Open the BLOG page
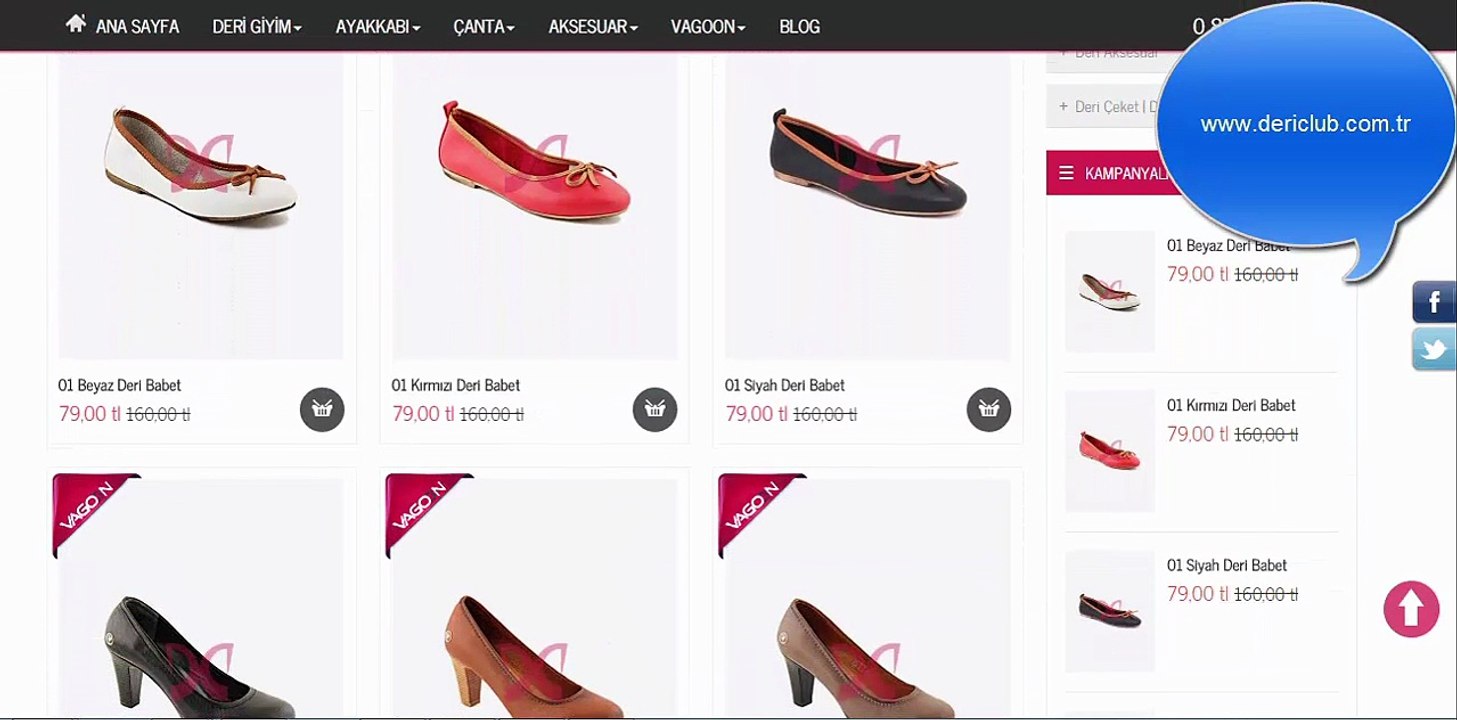 coord(800,27)
